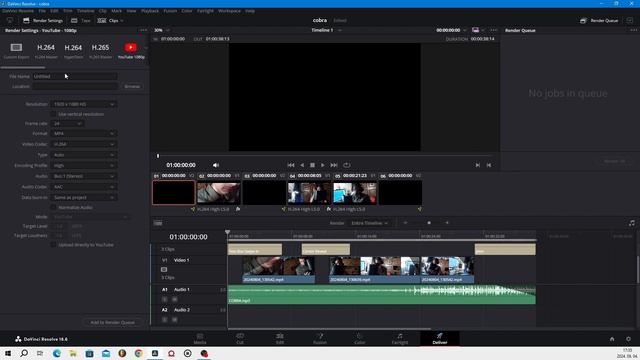
Task: Open the Cut page
Action: [240, 338]
